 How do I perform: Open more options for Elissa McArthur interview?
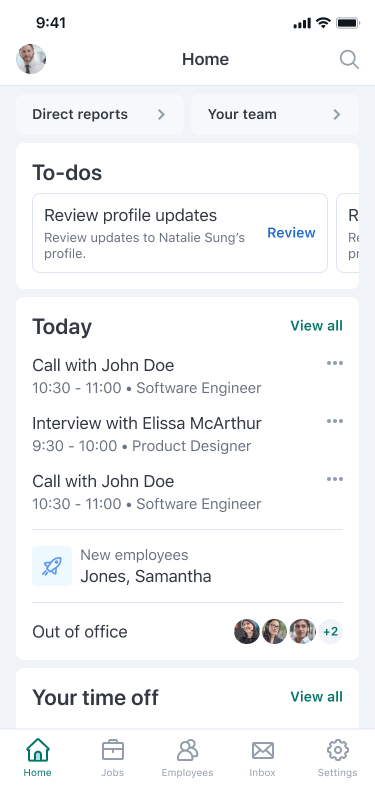(x=335, y=421)
